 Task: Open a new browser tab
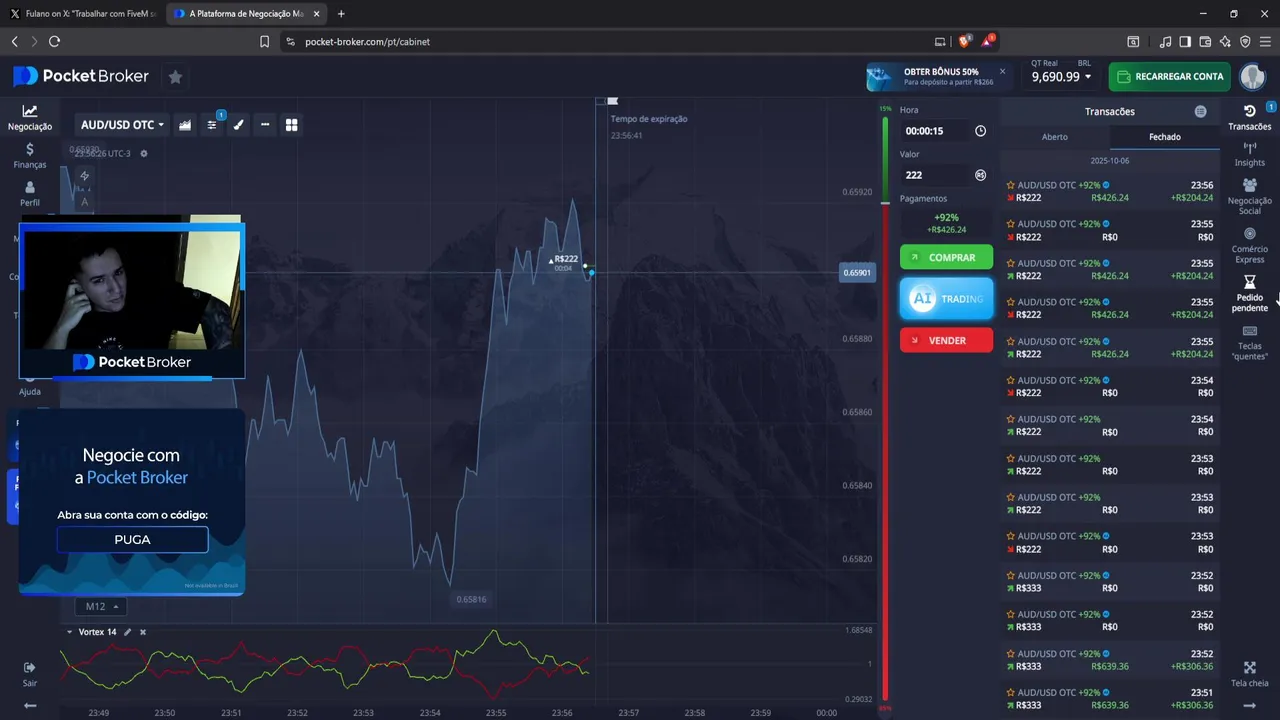point(341,14)
